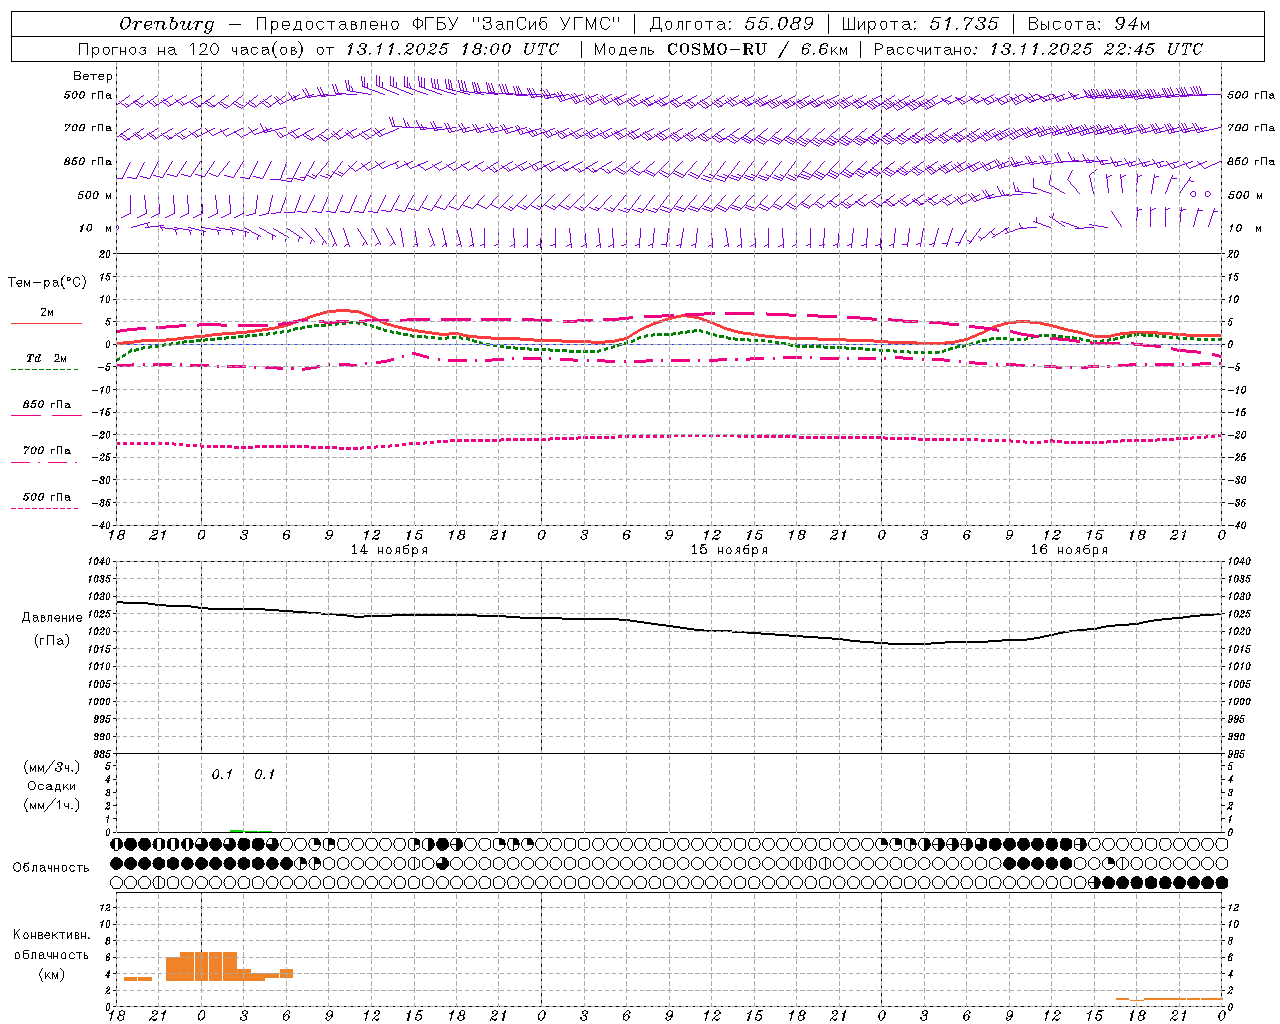Click the '15 ноября' date label
1280x1024 pixels.
pos(729,550)
